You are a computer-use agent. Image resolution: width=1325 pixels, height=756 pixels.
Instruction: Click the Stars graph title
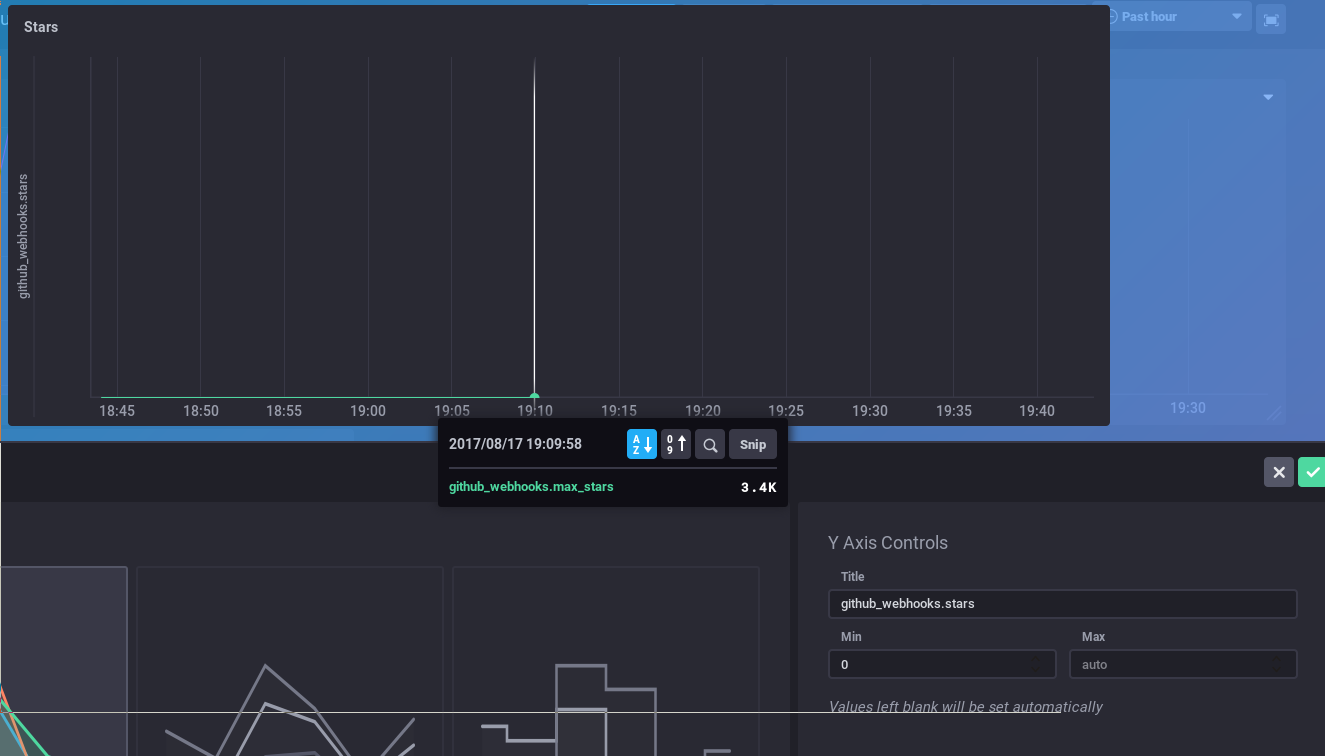40,27
